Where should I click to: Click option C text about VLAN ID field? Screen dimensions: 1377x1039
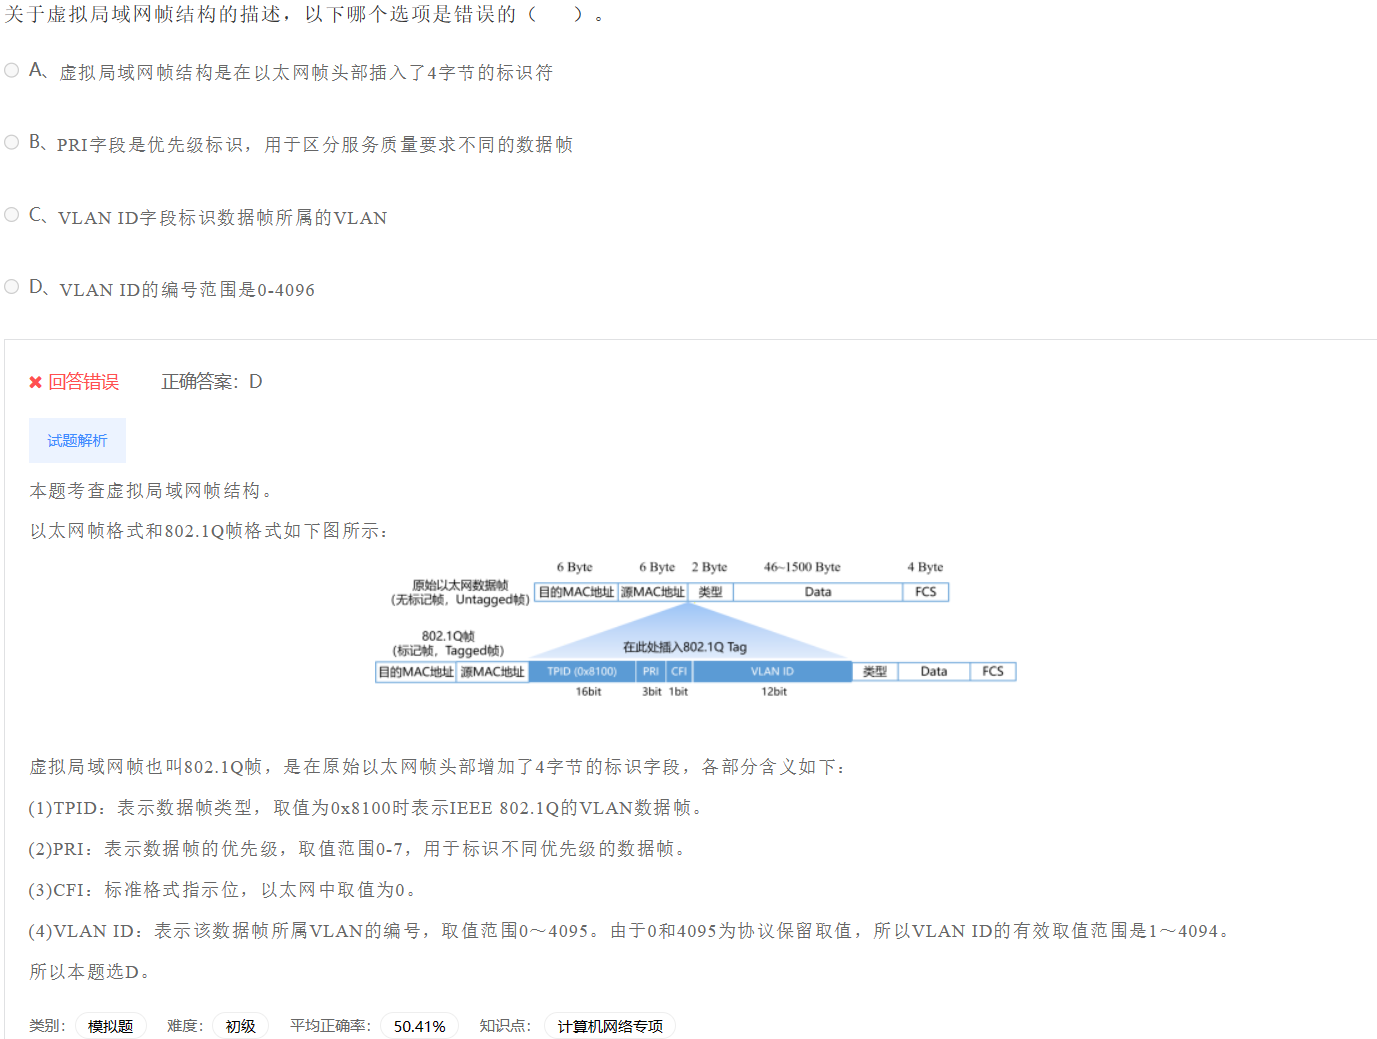click(222, 218)
